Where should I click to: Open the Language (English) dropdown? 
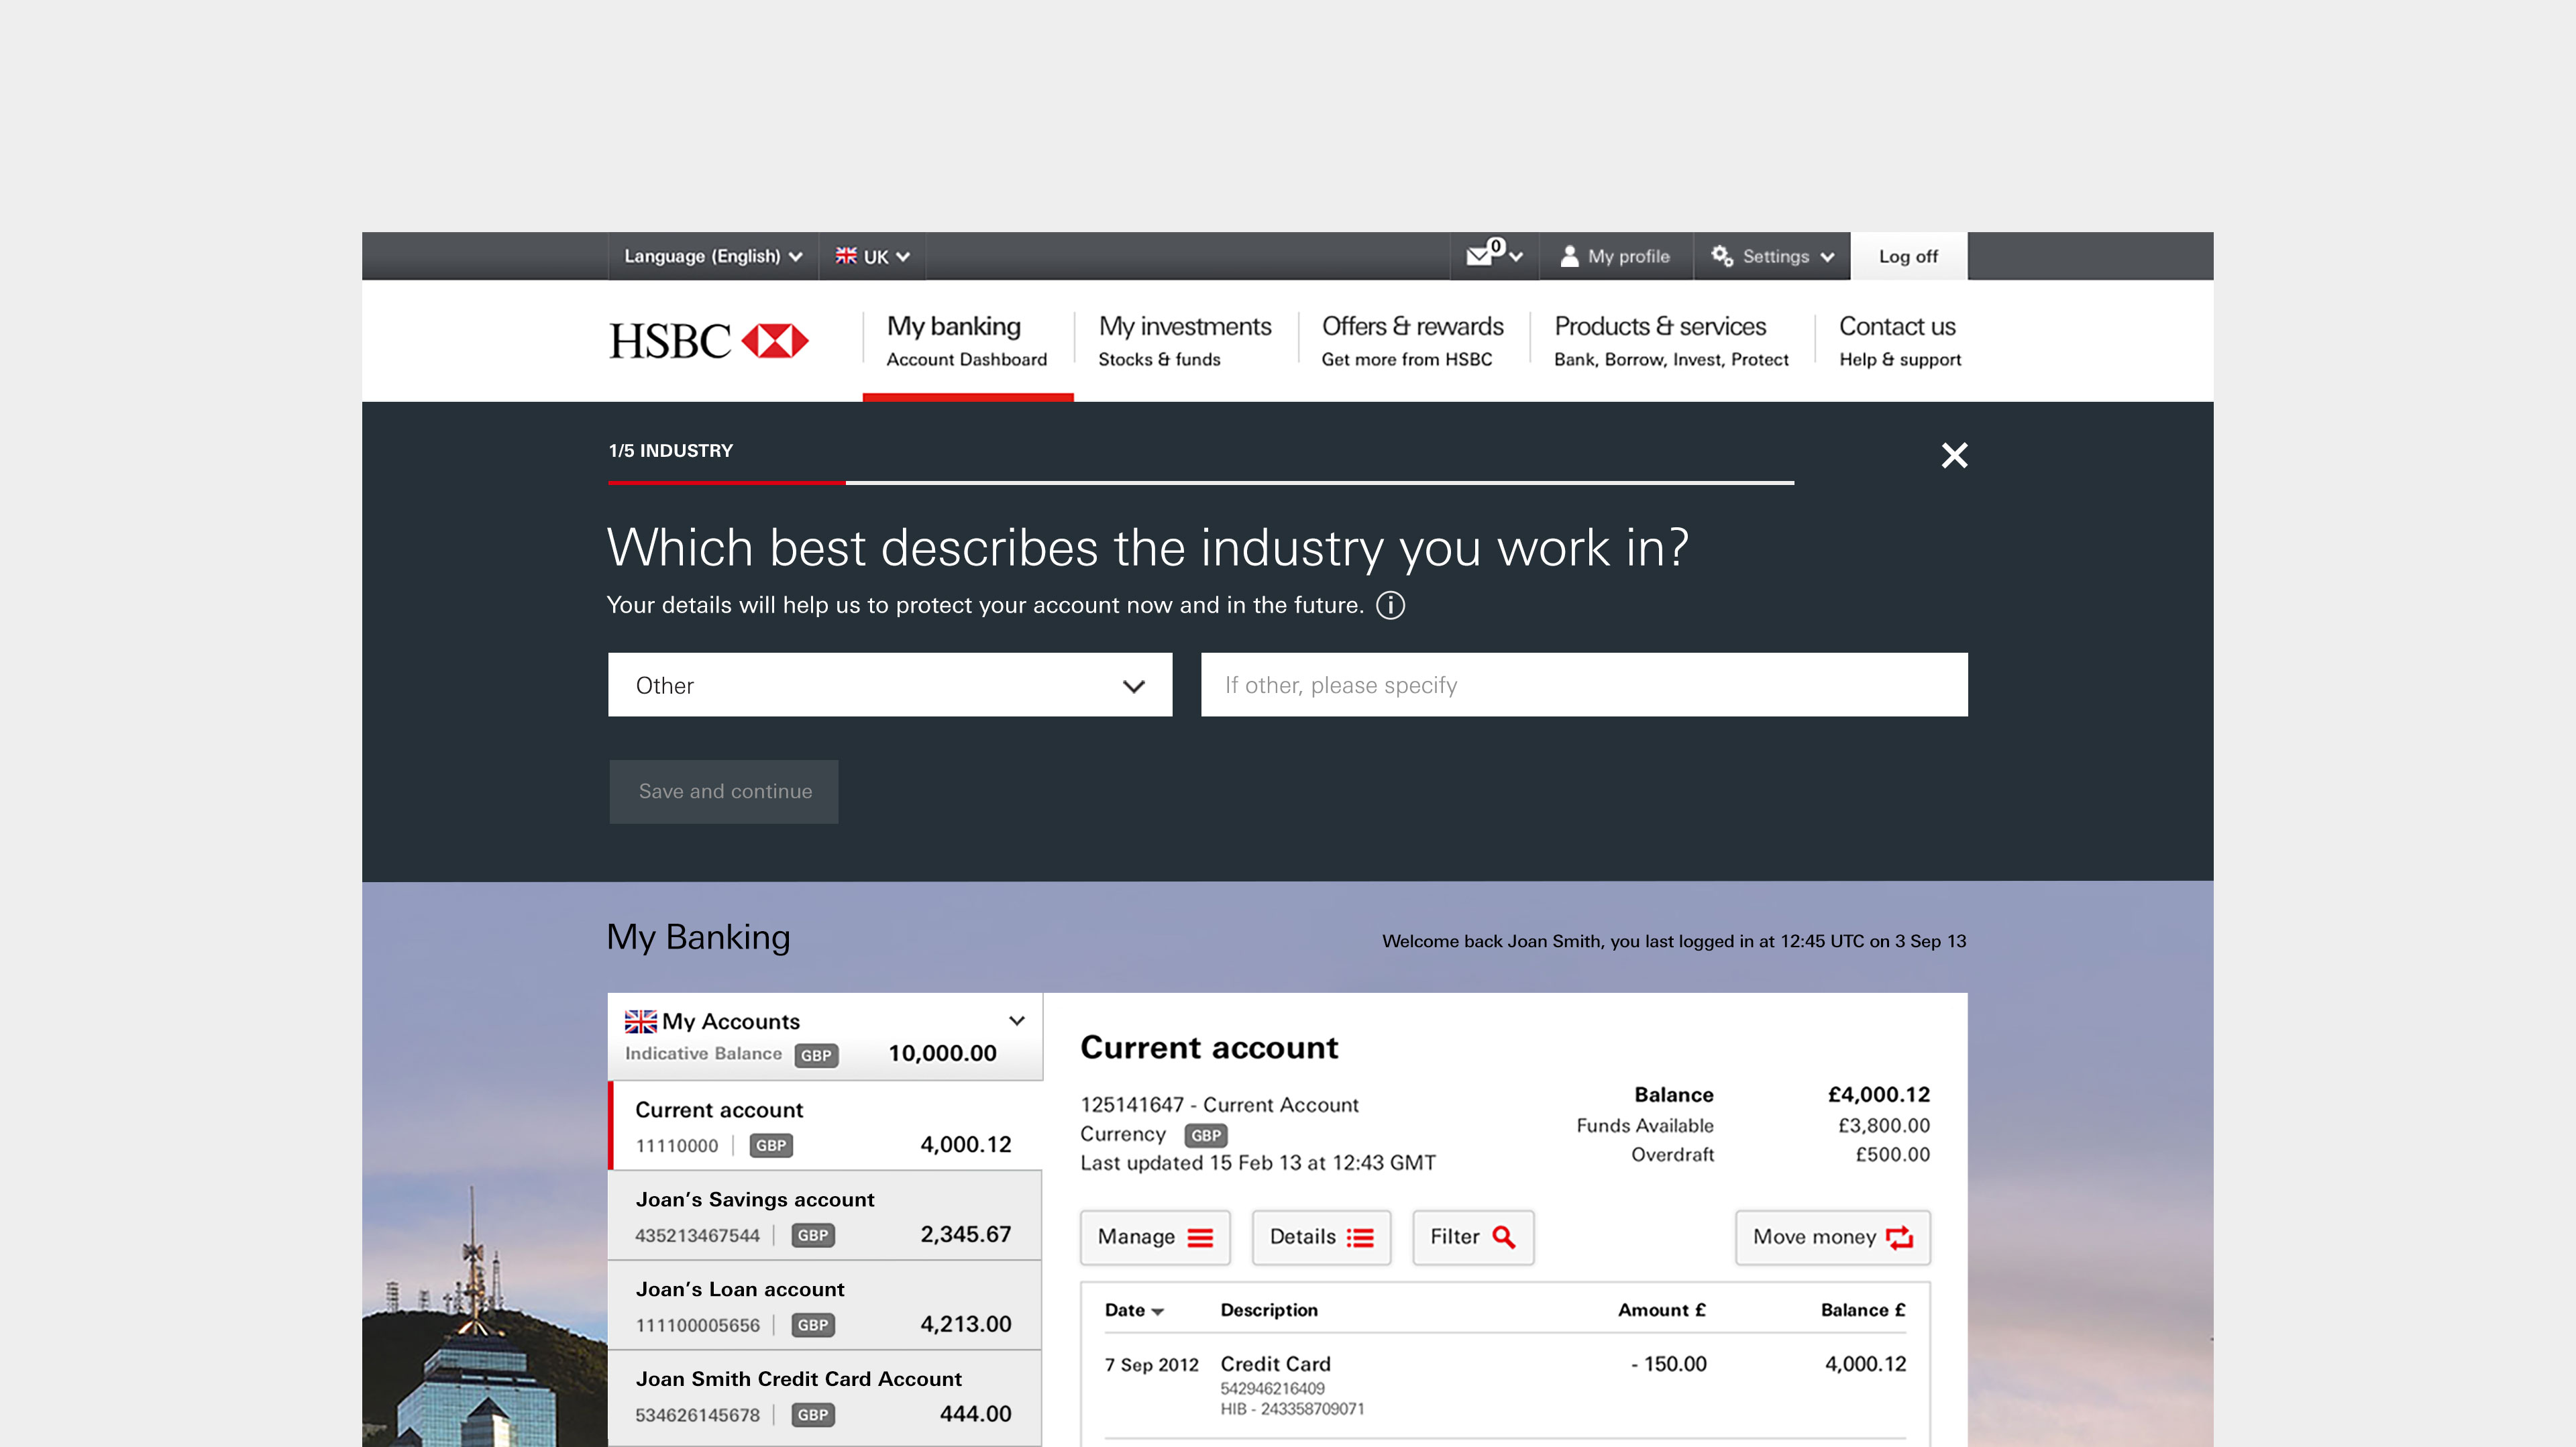point(713,256)
